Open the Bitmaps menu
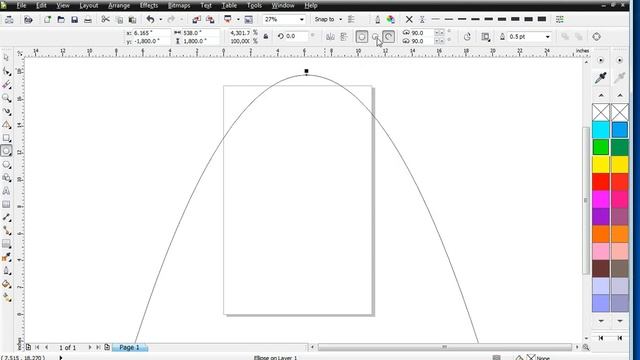 tap(179, 5)
